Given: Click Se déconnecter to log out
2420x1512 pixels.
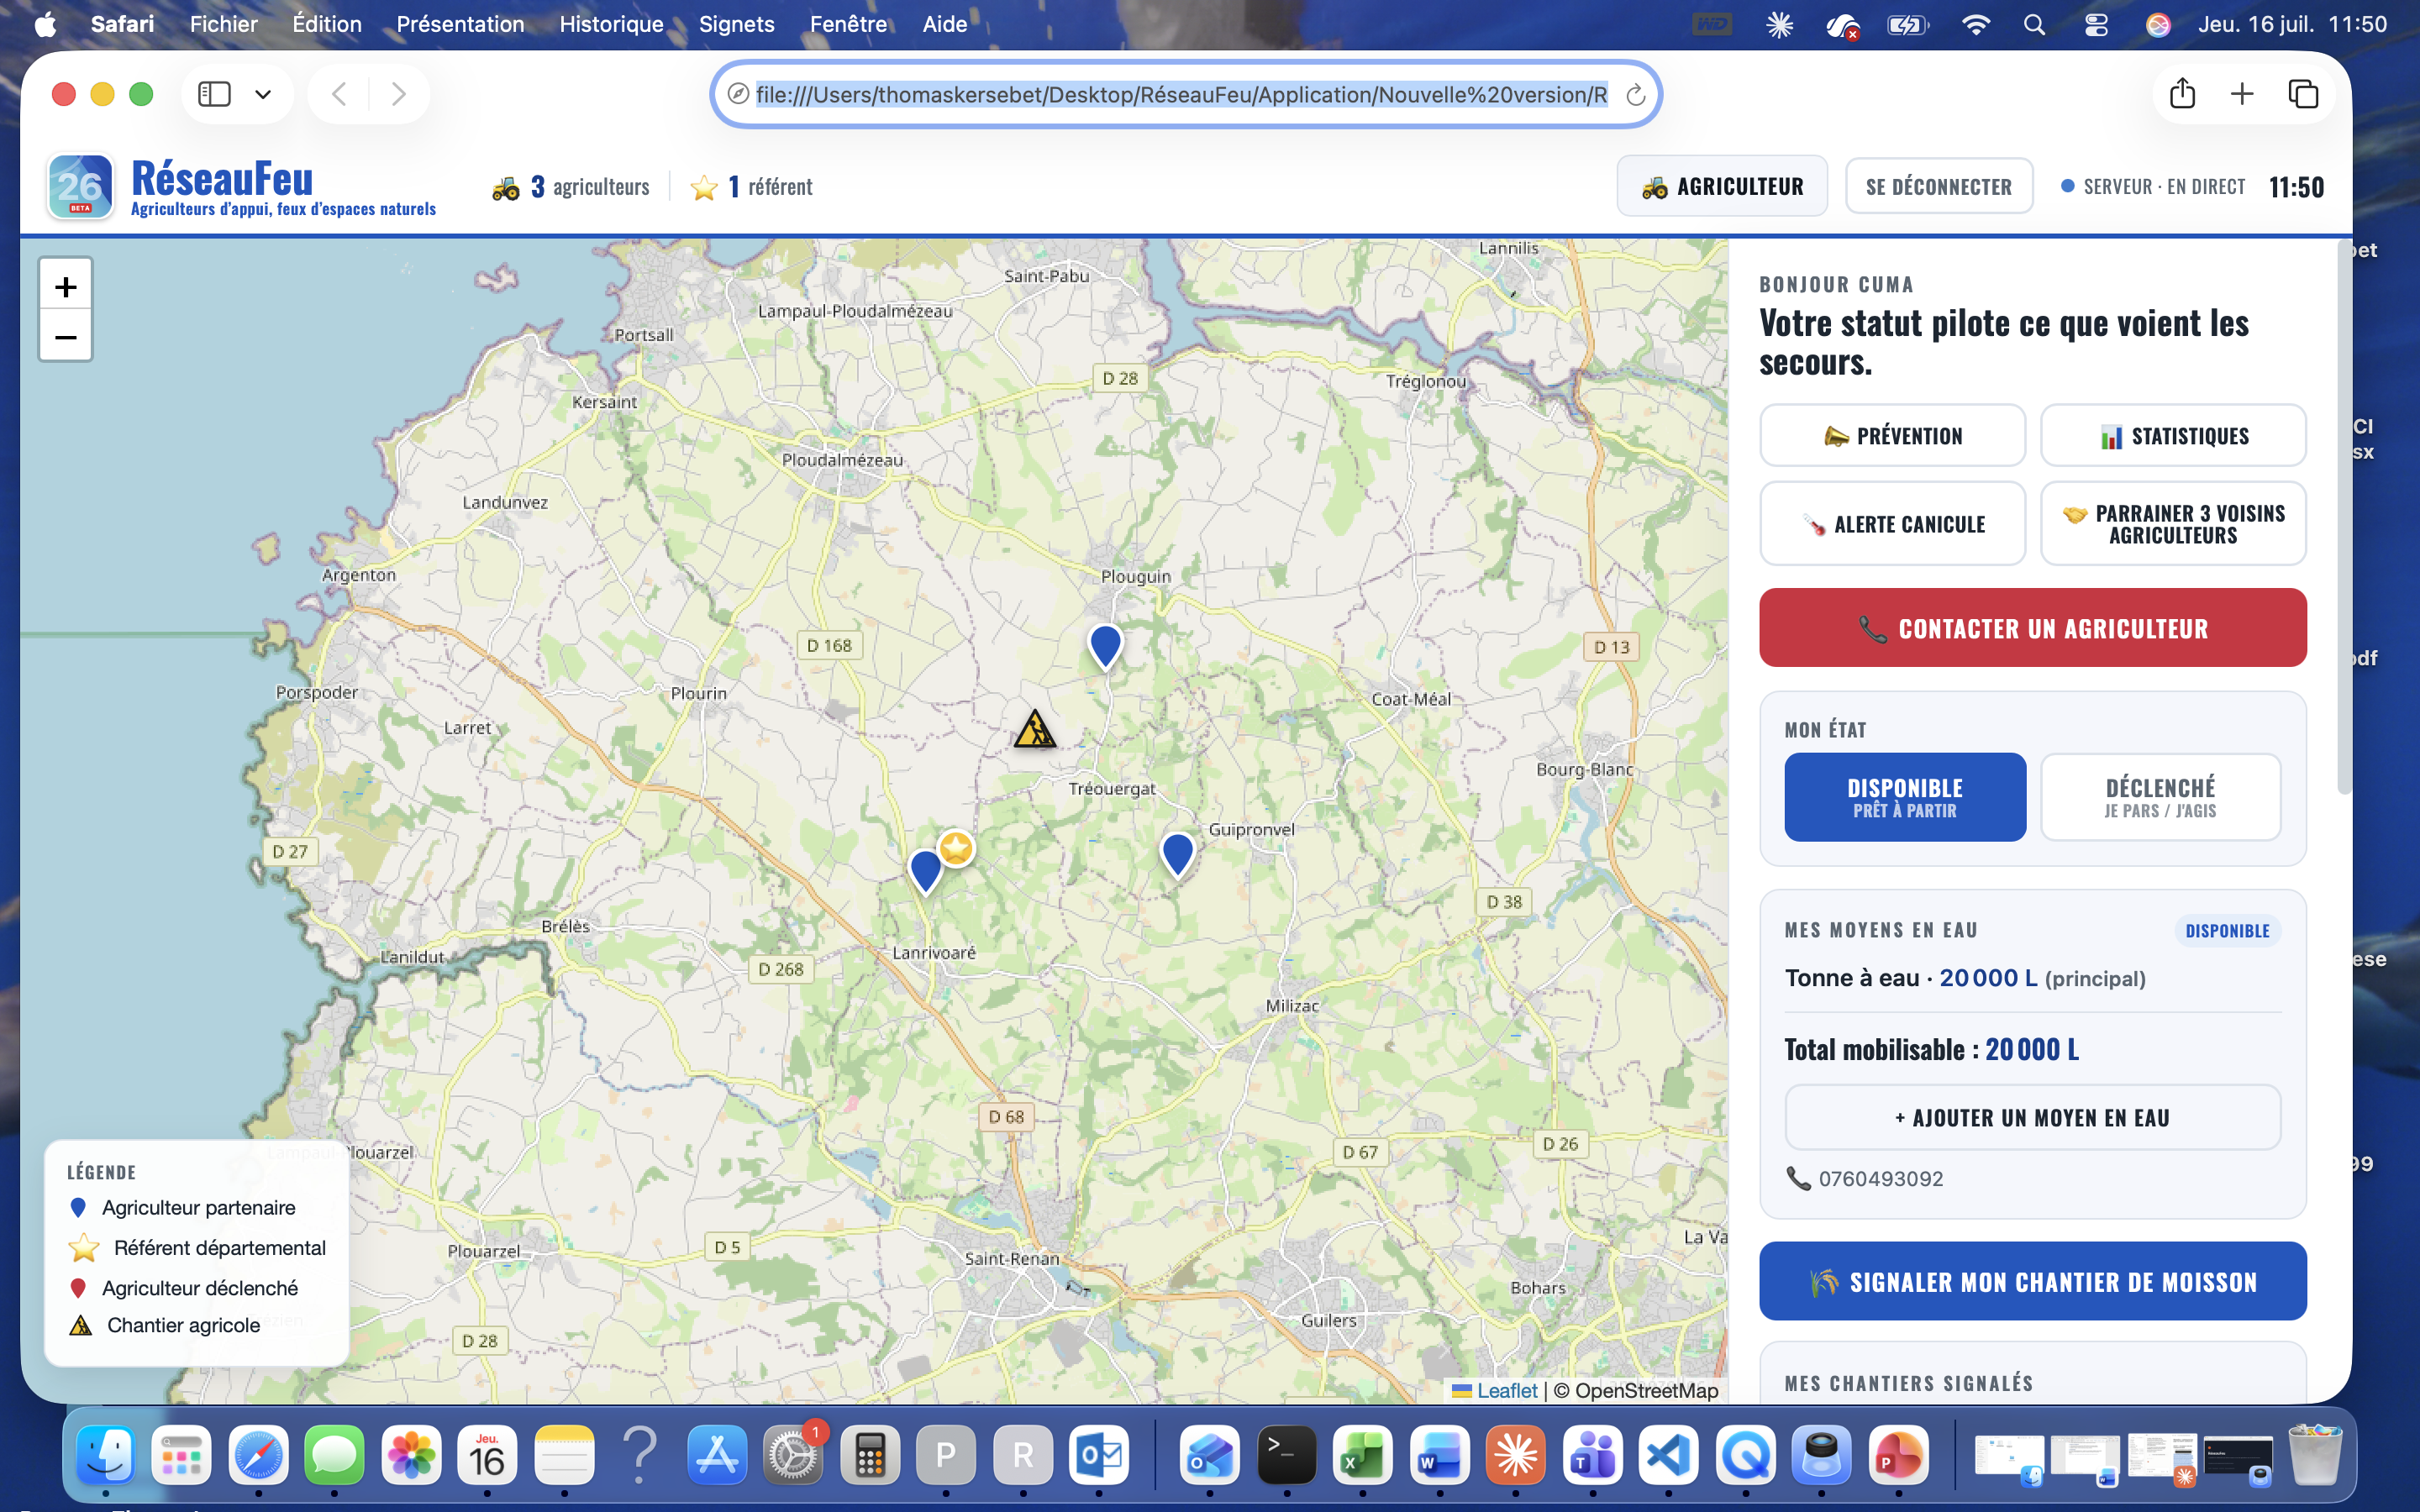Looking at the screenshot, I should (x=1938, y=186).
